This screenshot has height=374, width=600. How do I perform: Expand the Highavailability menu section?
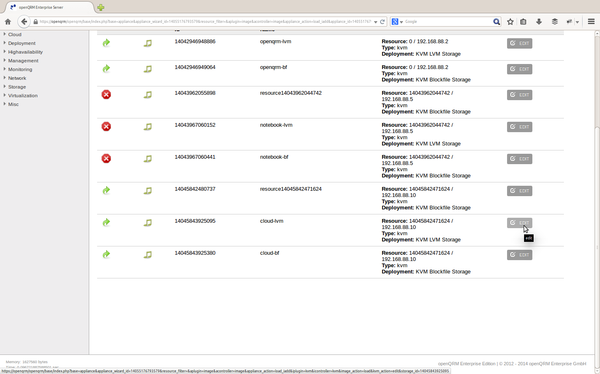[25, 52]
